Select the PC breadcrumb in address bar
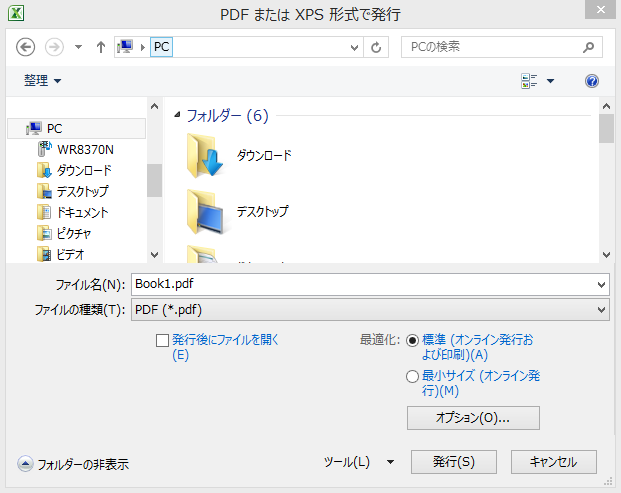The height and width of the screenshot is (493, 621). click(x=161, y=47)
